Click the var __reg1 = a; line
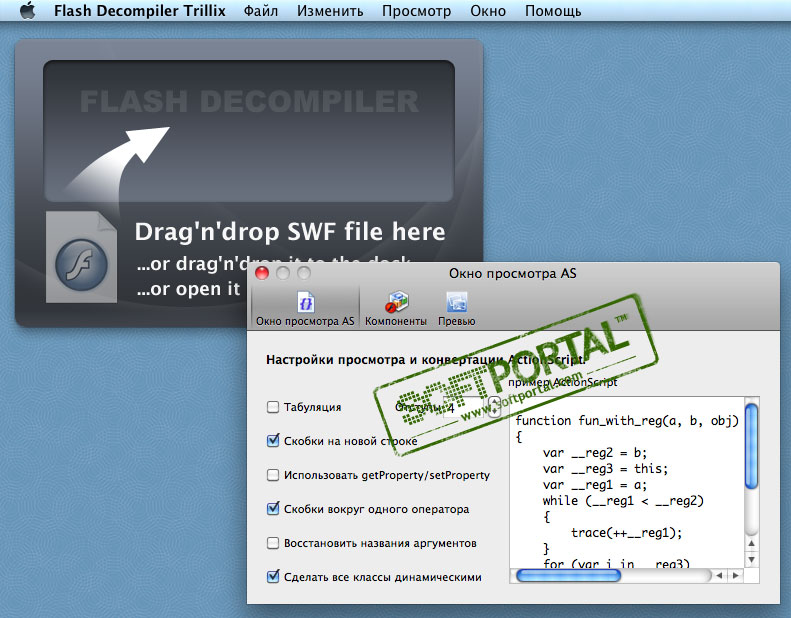791x618 pixels. [595, 485]
